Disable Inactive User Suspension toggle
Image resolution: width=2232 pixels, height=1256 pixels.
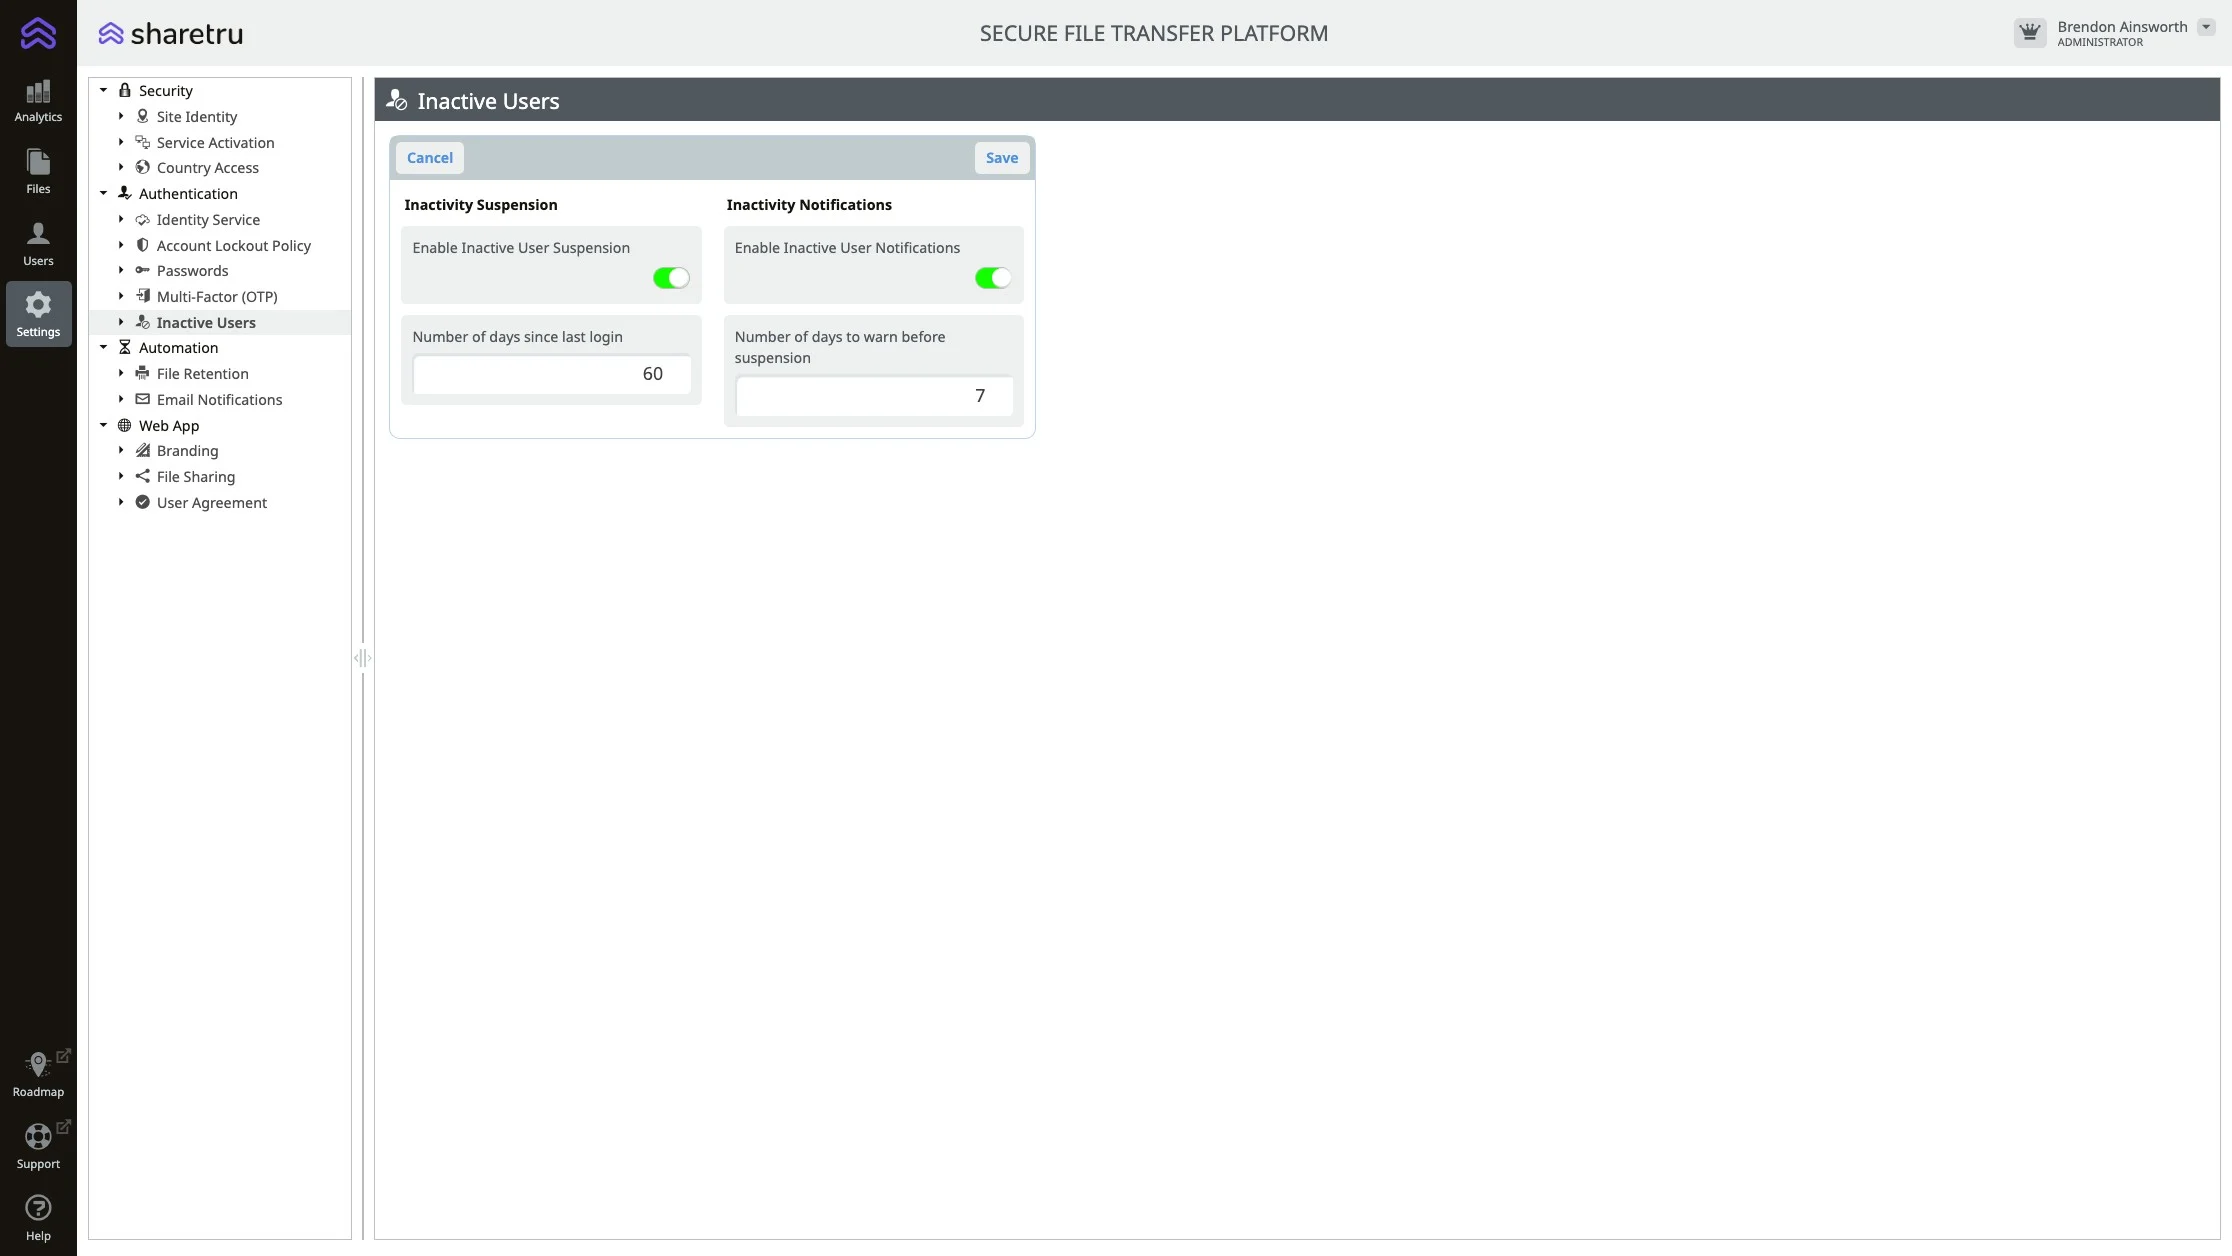pyautogui.click(x=671, y=278)
